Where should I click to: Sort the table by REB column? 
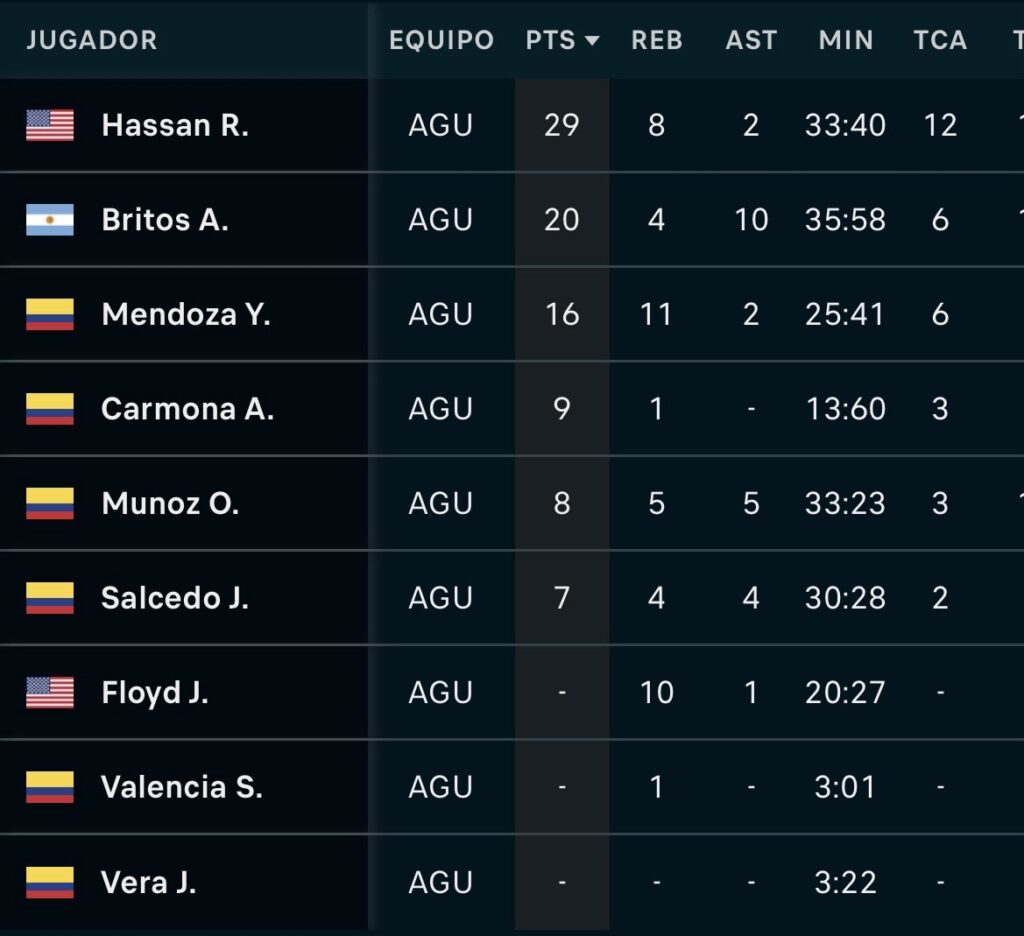[x=656, y=41]
